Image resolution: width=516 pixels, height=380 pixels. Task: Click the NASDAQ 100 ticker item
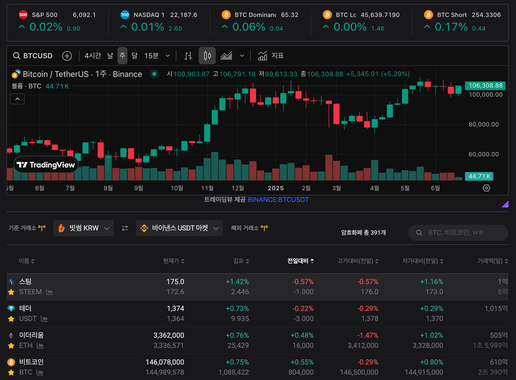tap(158, 22)
